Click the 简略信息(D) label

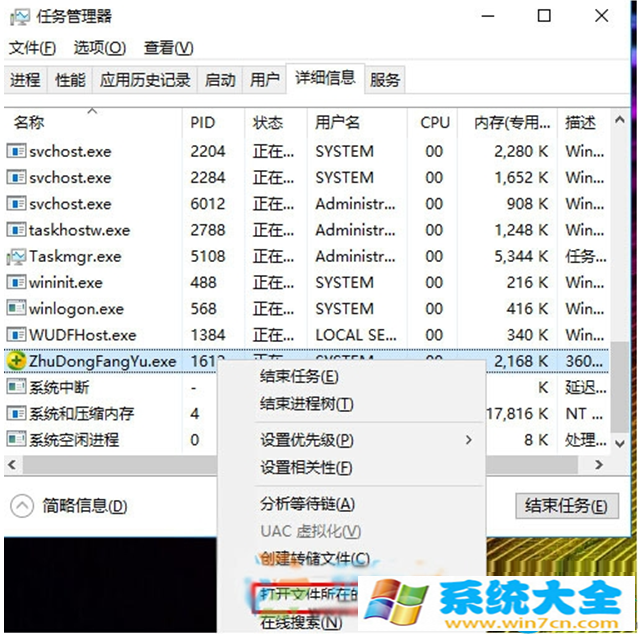coord(85,506)
